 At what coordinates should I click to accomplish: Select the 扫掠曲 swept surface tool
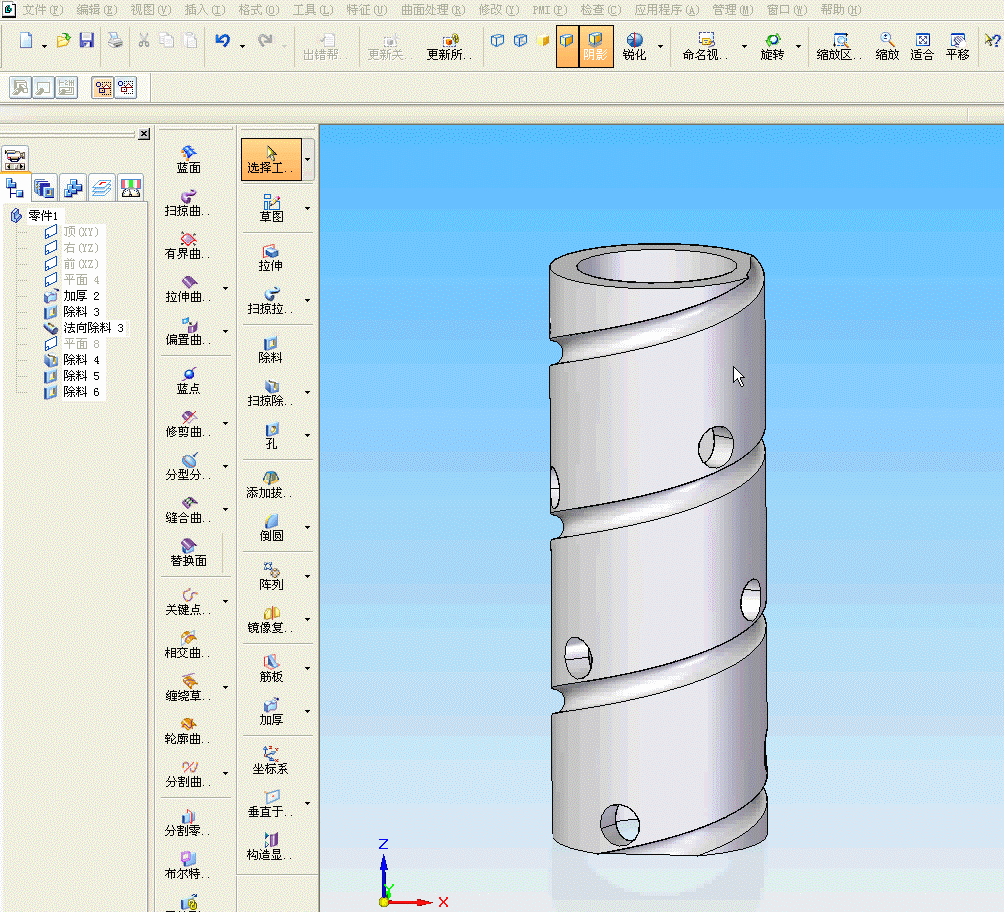(x=187, y=202)
